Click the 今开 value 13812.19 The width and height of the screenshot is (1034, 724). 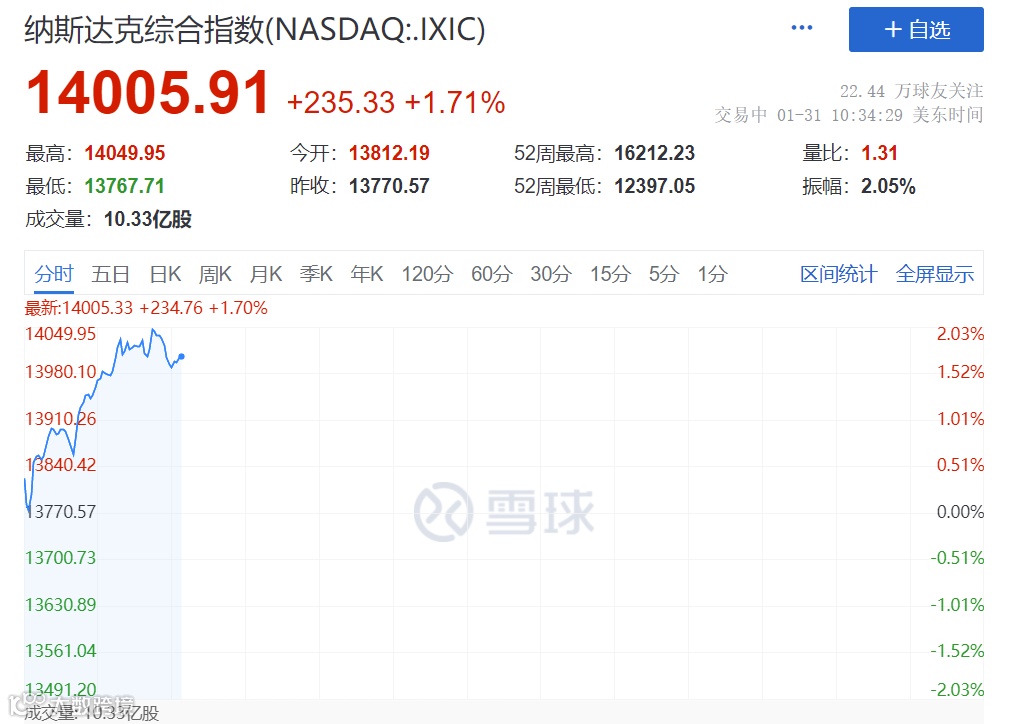pos(389,153)
